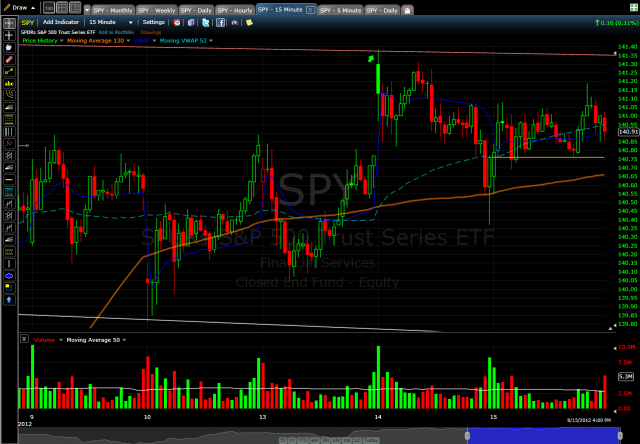The height and width of the screenshot is (444, 640).
Task: Open the green grid icon top-right
Action: (633, 8)
